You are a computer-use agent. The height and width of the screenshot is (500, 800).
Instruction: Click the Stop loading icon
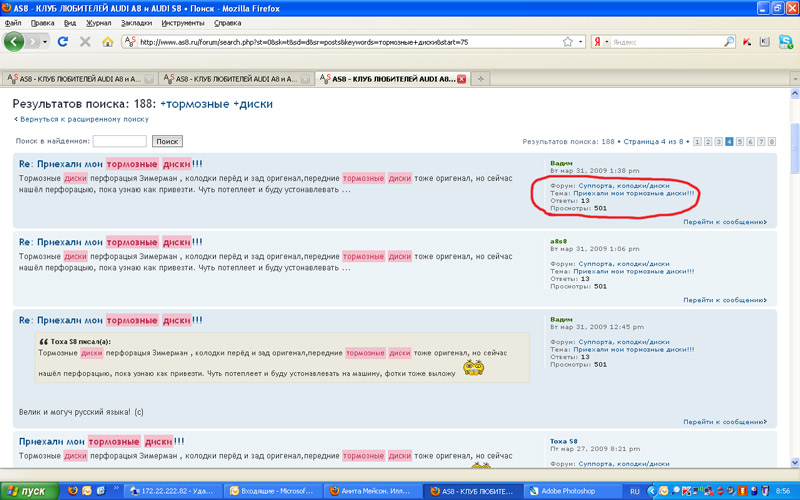coord(85,42)
